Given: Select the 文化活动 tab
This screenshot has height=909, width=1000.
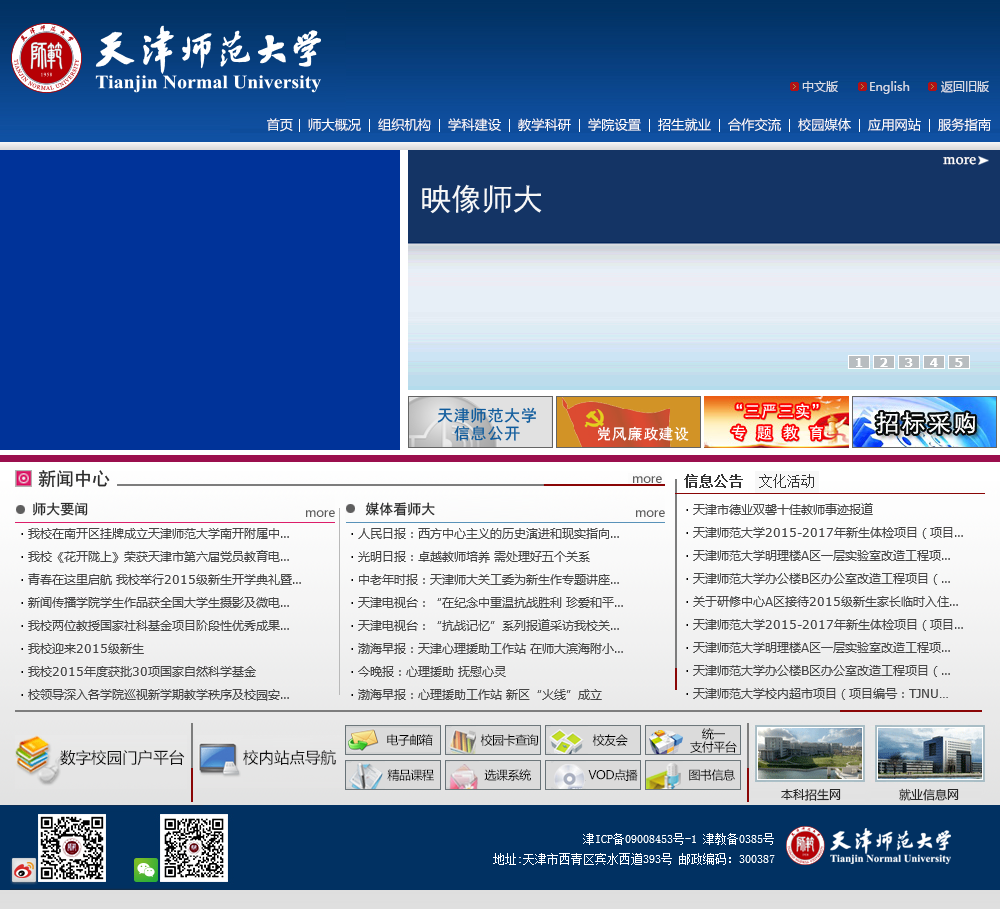Looking at the screenshot, I should (x=786, y=481).
